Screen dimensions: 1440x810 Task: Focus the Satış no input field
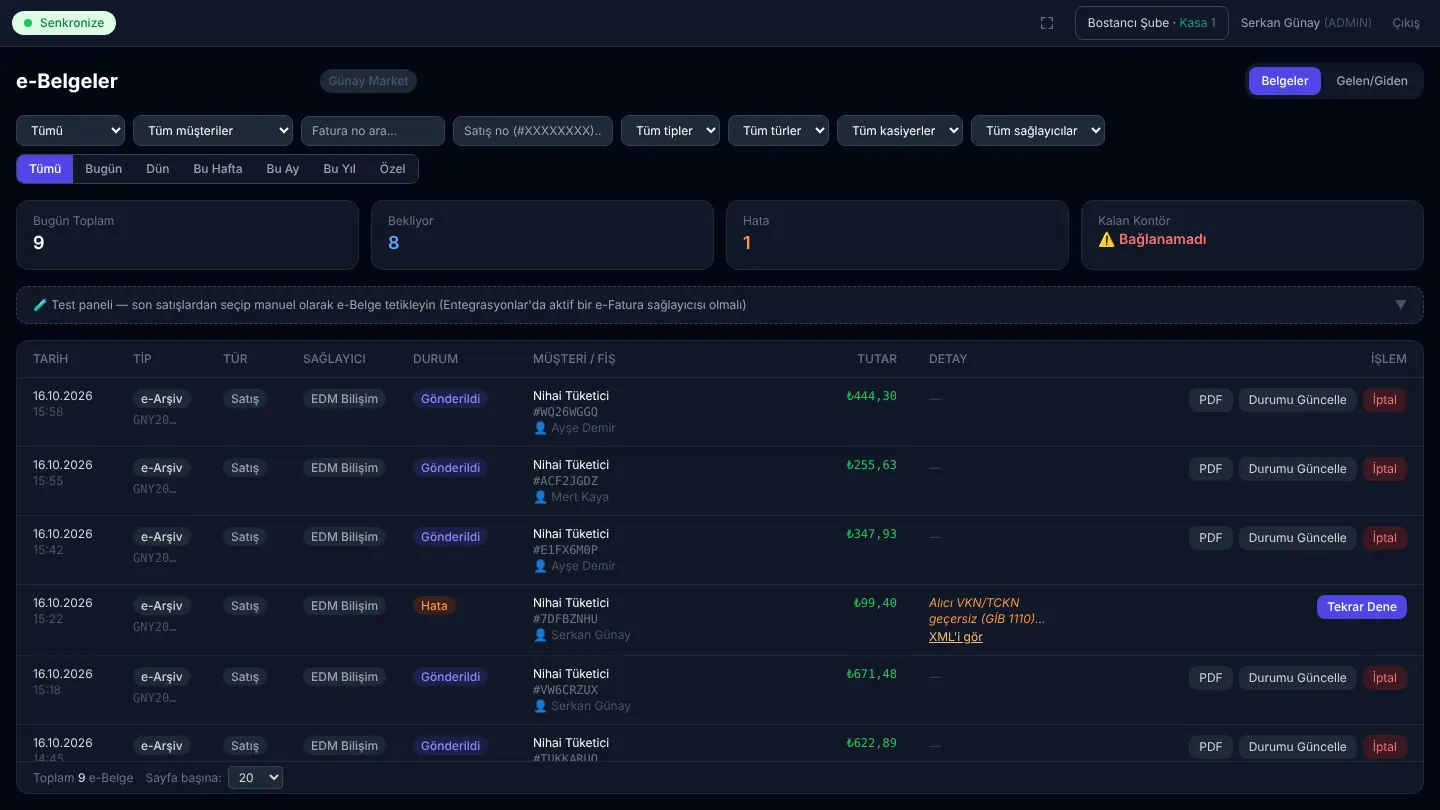point(533,131)
